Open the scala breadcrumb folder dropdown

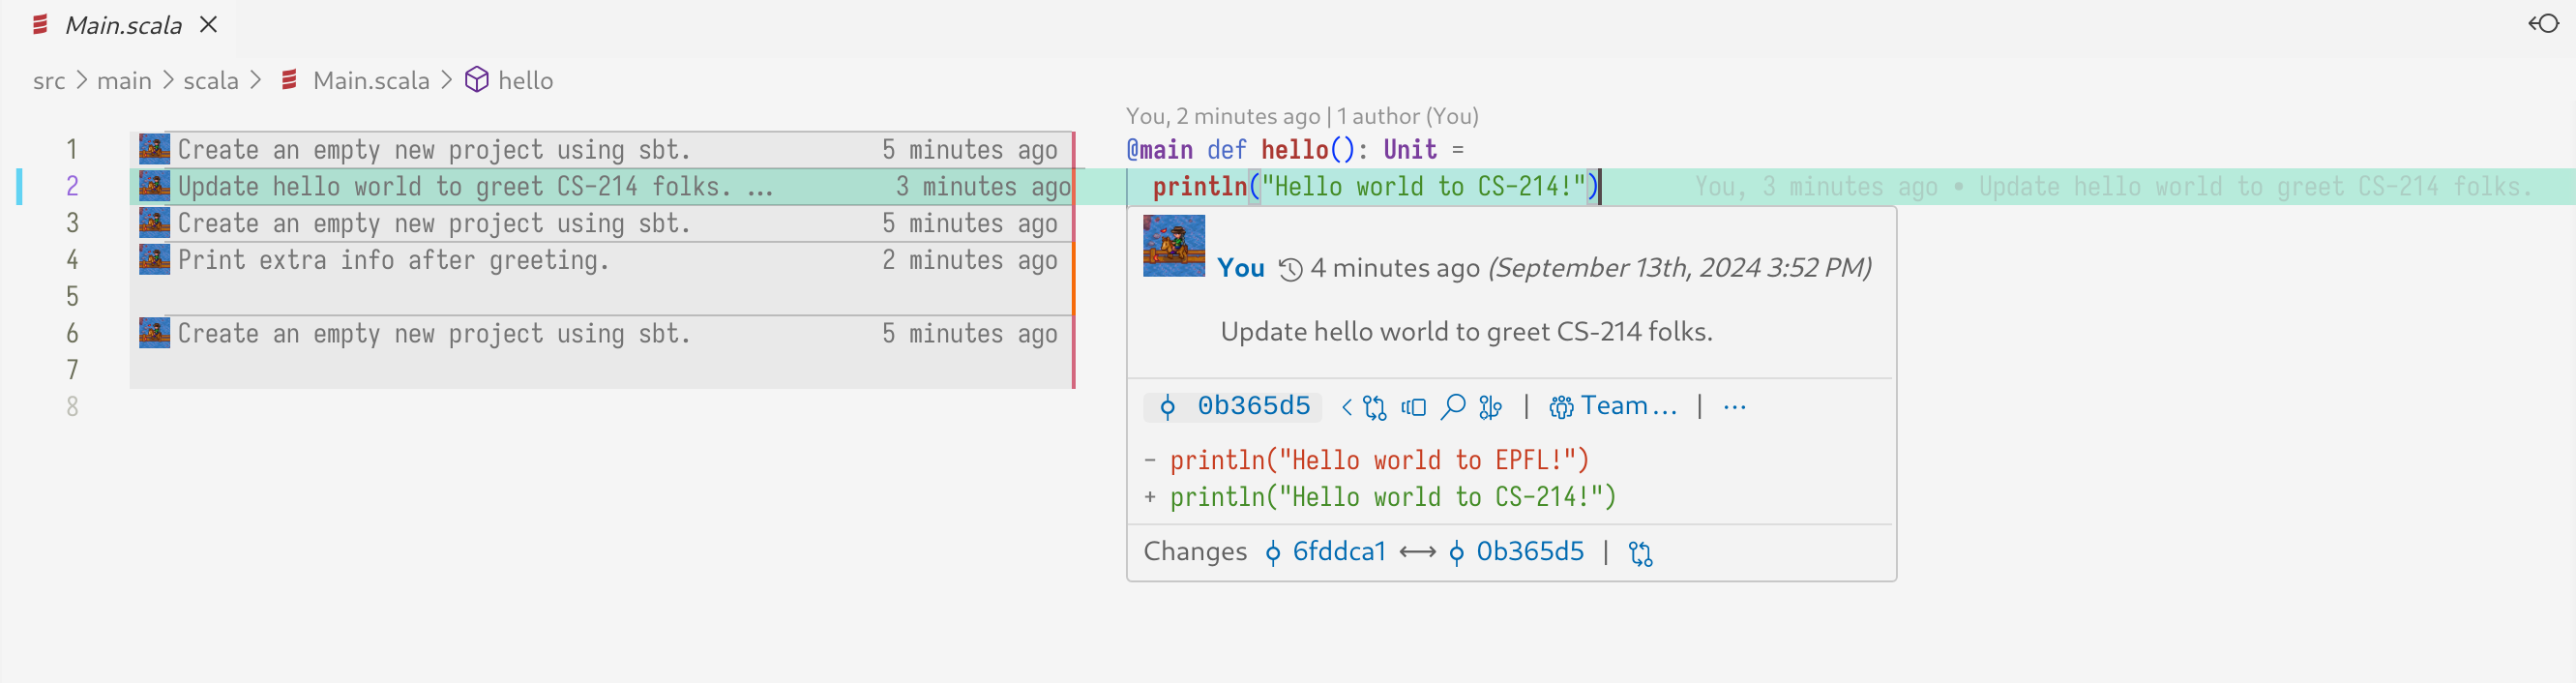click(x=210, y=81)
